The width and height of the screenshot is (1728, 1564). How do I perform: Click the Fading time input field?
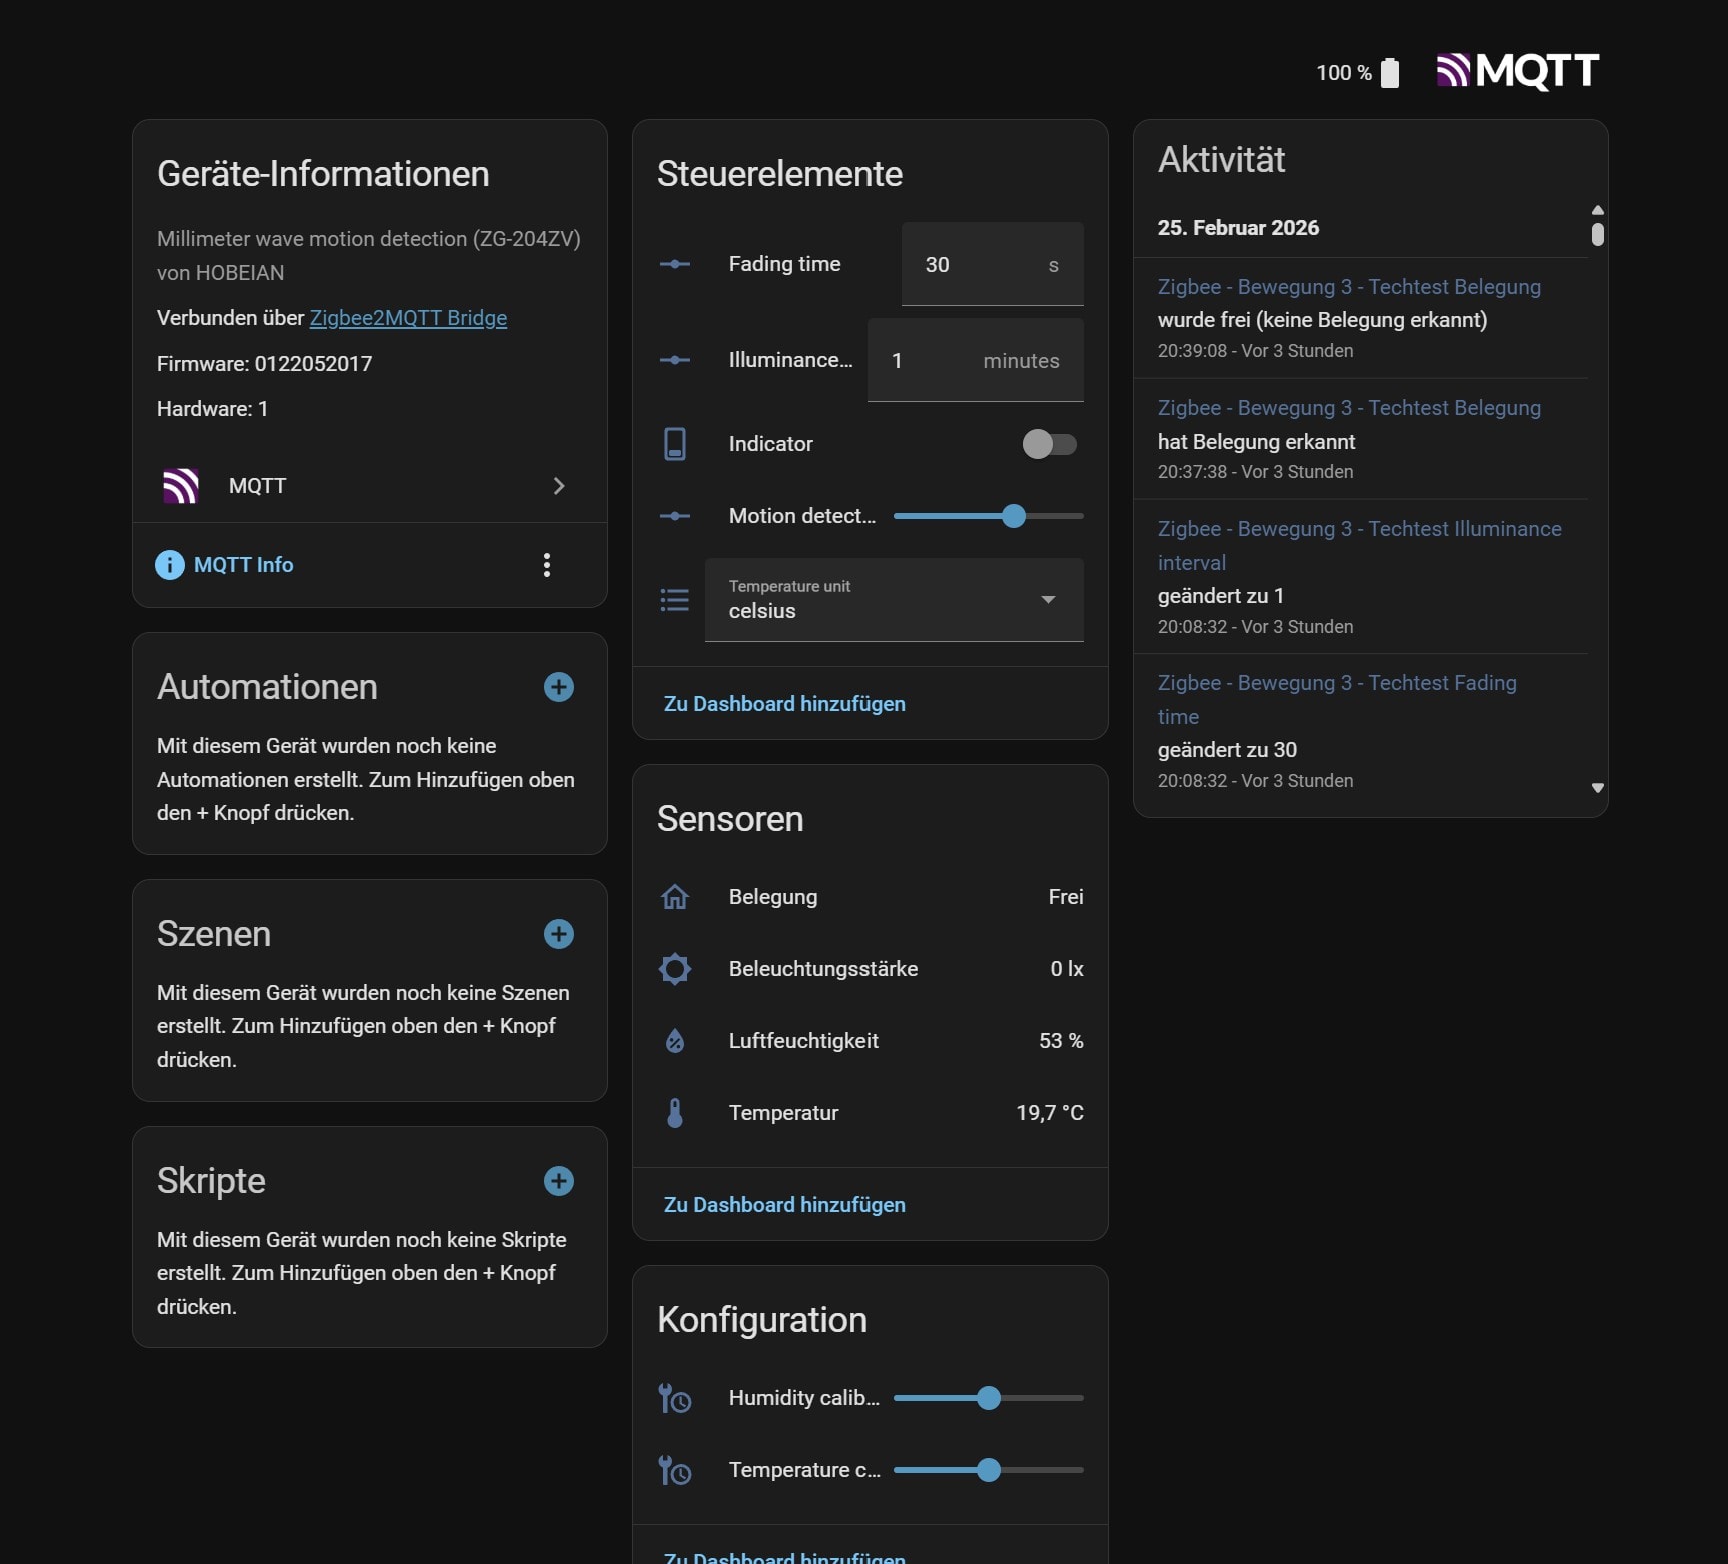click(980, 265)
